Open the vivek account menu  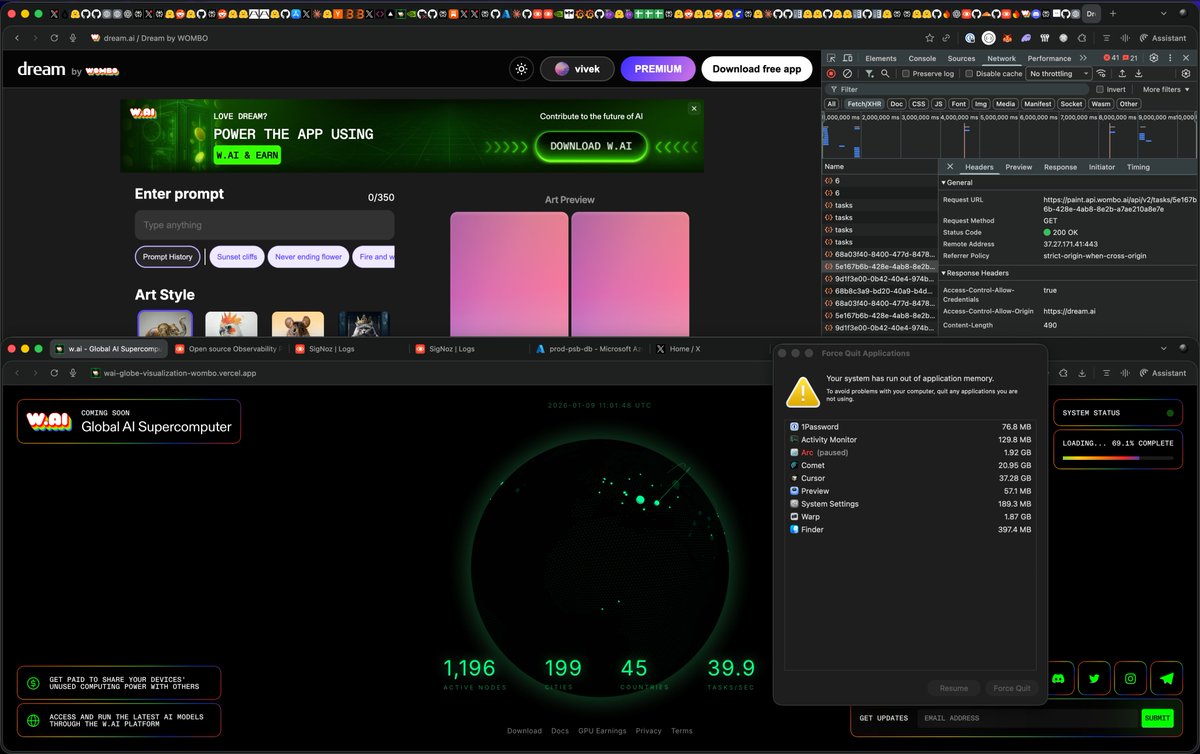(577, 69)
